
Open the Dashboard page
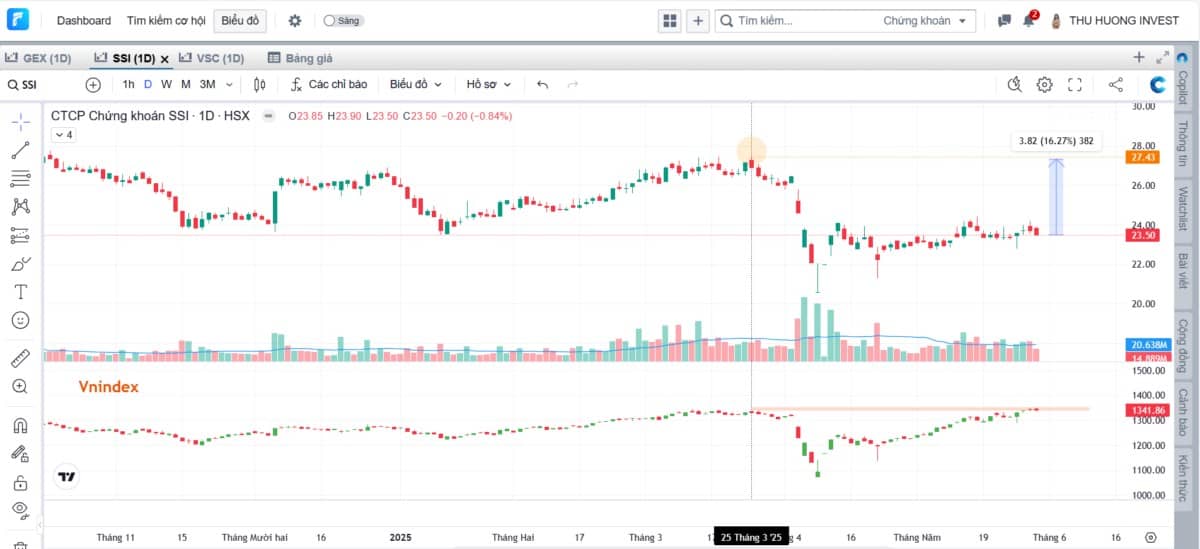tap(84, 20)
